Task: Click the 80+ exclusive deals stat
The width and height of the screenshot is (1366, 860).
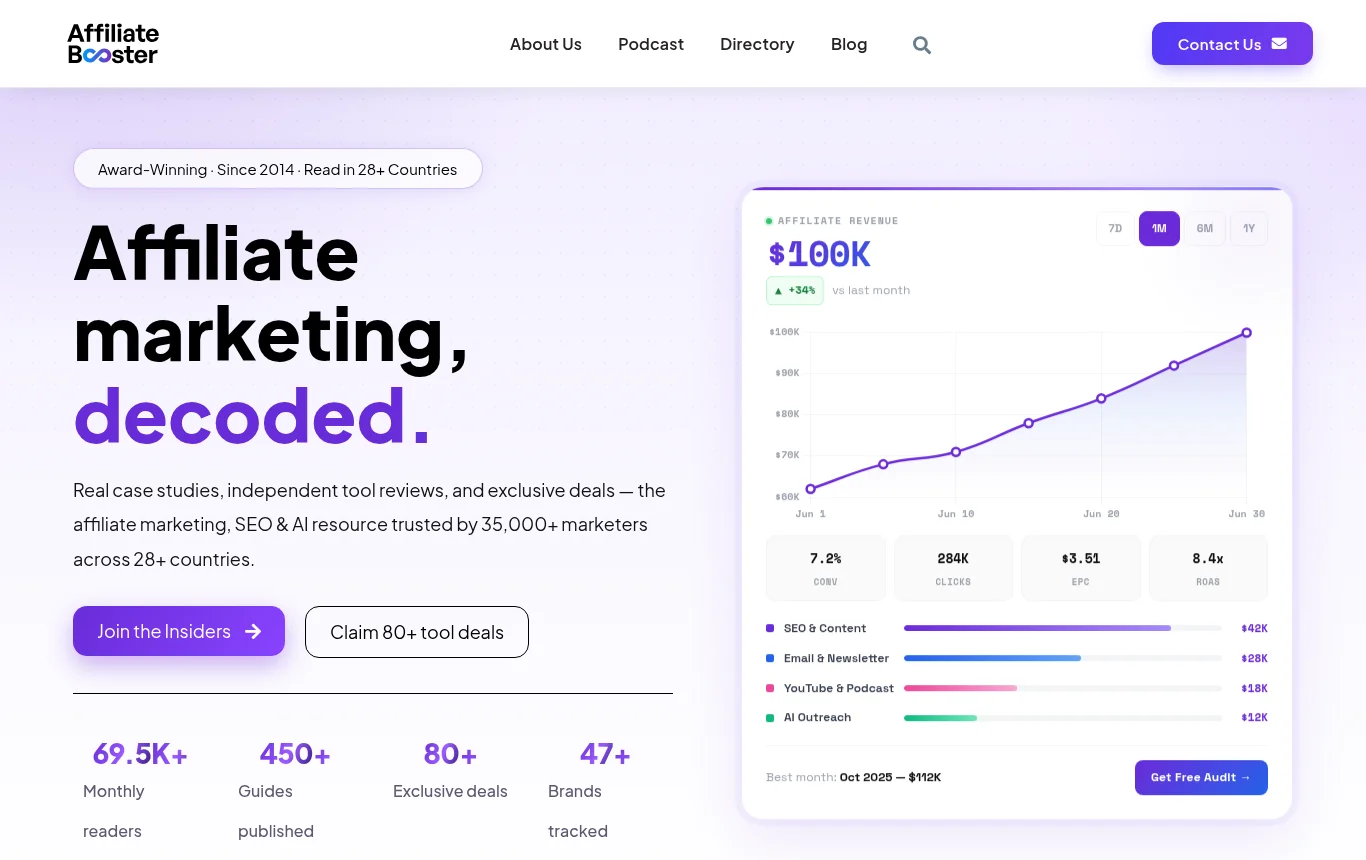Action: pyautogui.click(x=450, y=771)
